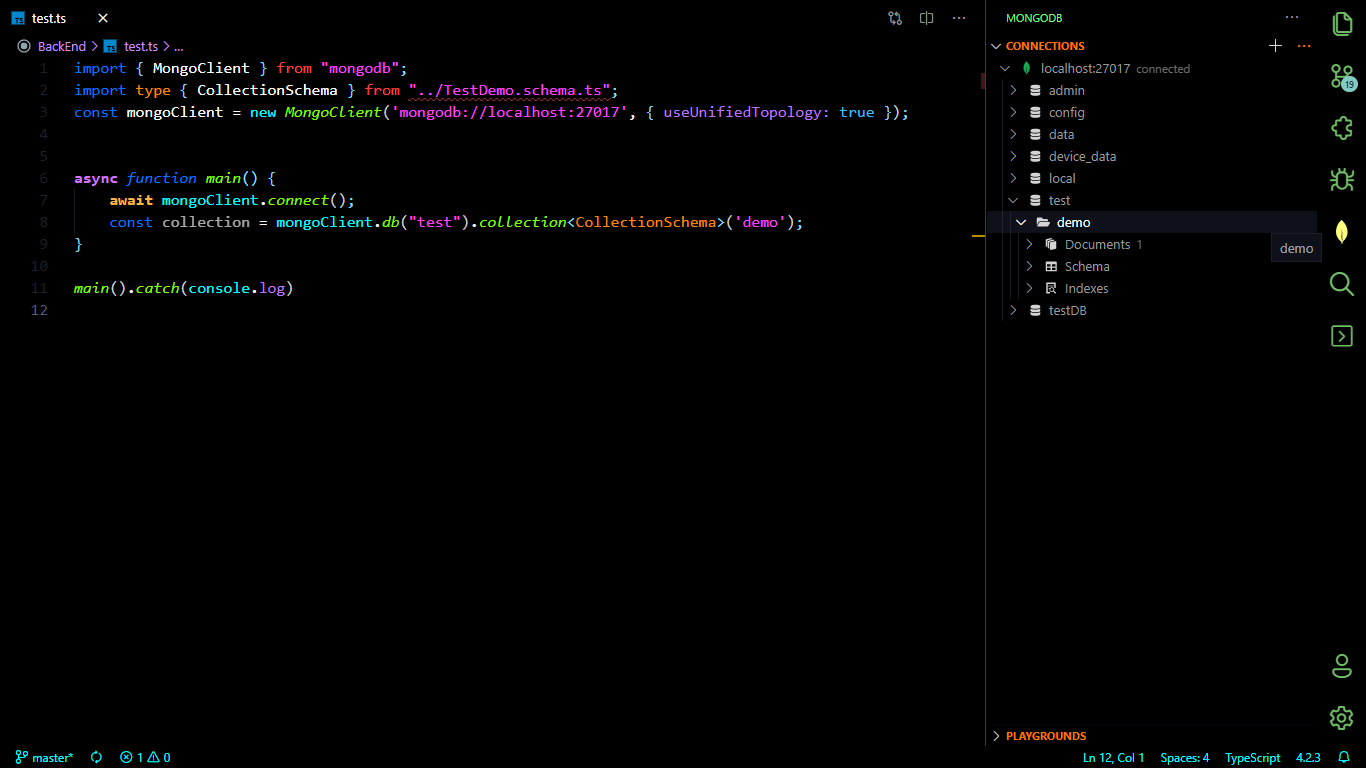
Task: Click test.ts in the breadcrumb
Action: click(141, 46)
